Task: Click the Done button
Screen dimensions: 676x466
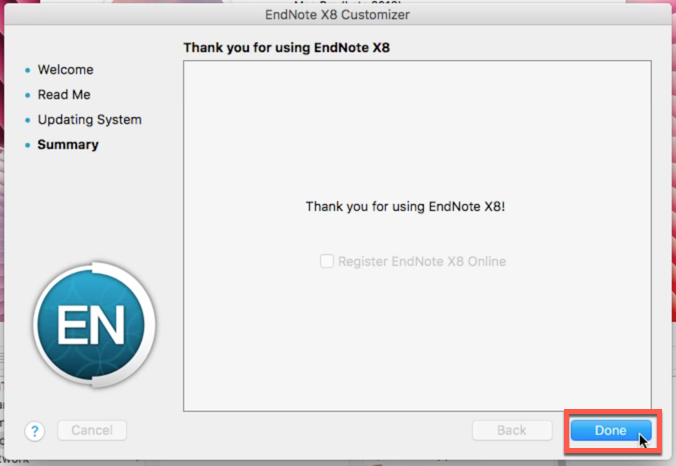Action: click(611, 430)
